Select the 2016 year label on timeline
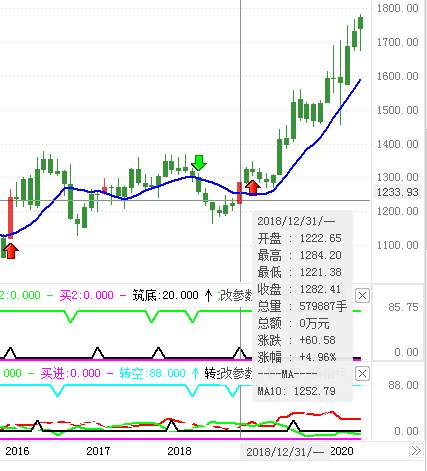This screenshot has width=427, height=471. [17, 451]
